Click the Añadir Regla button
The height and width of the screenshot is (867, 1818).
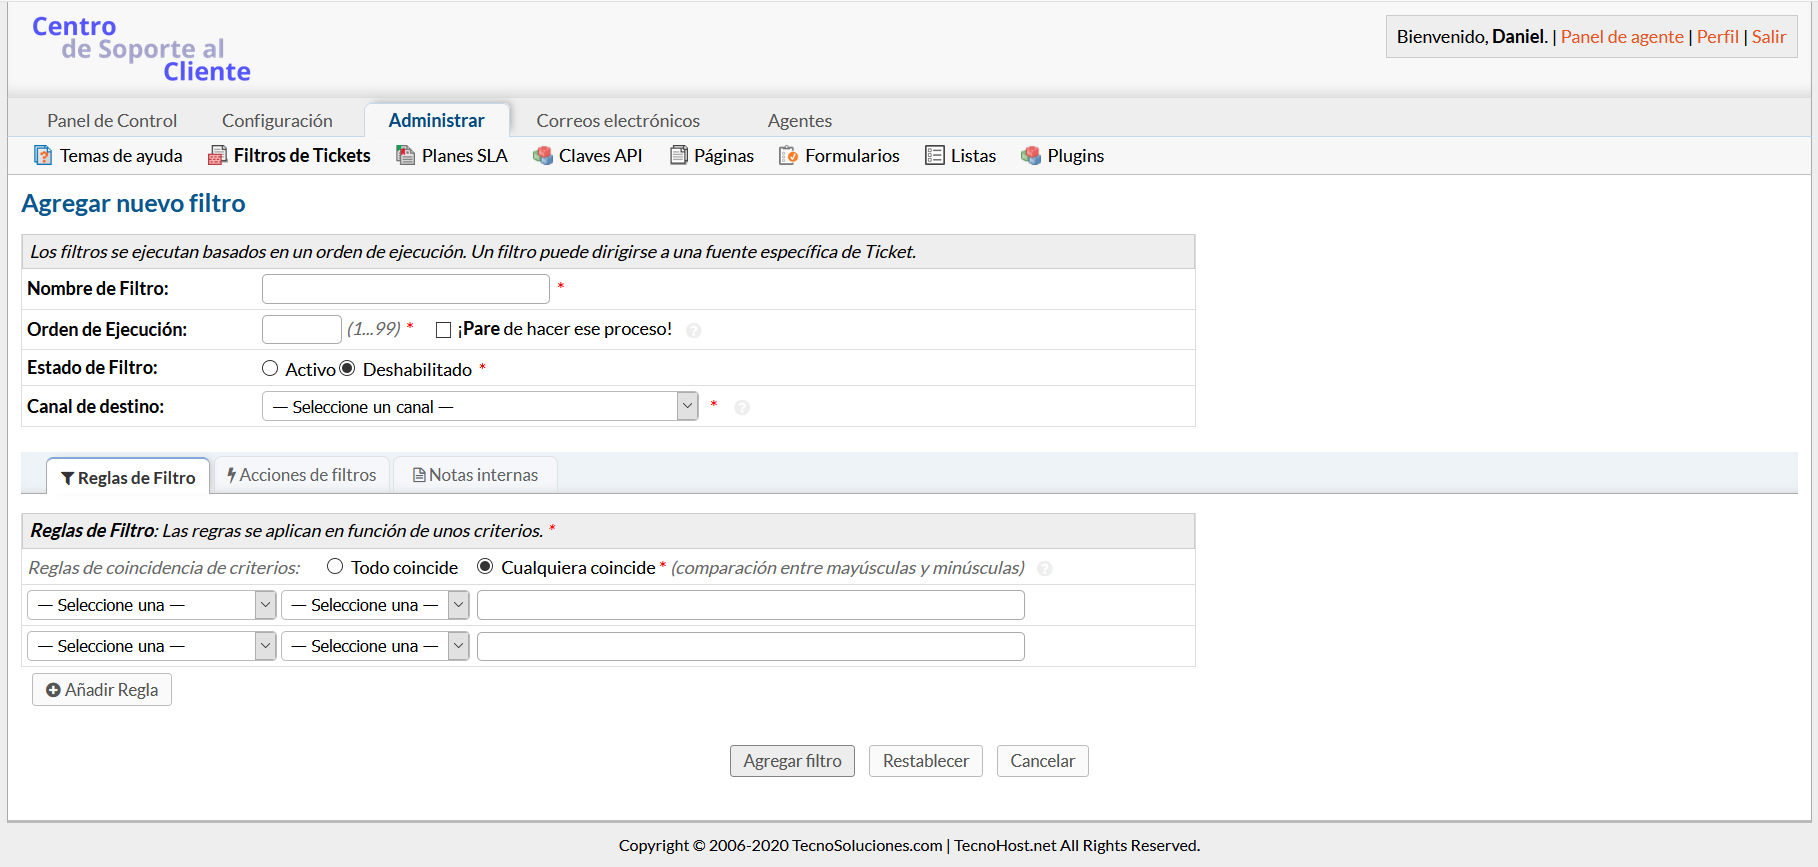tap(102, 690)
